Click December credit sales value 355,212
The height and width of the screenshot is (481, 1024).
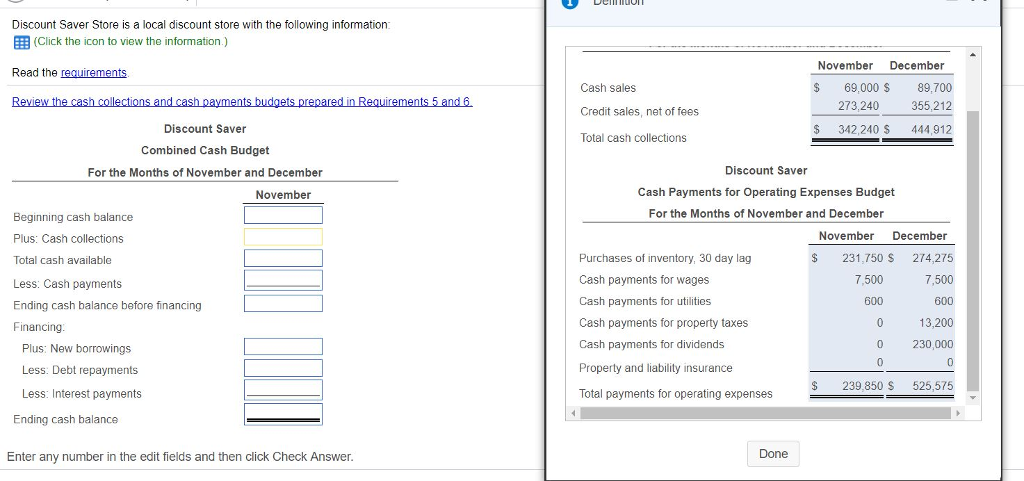932,106
